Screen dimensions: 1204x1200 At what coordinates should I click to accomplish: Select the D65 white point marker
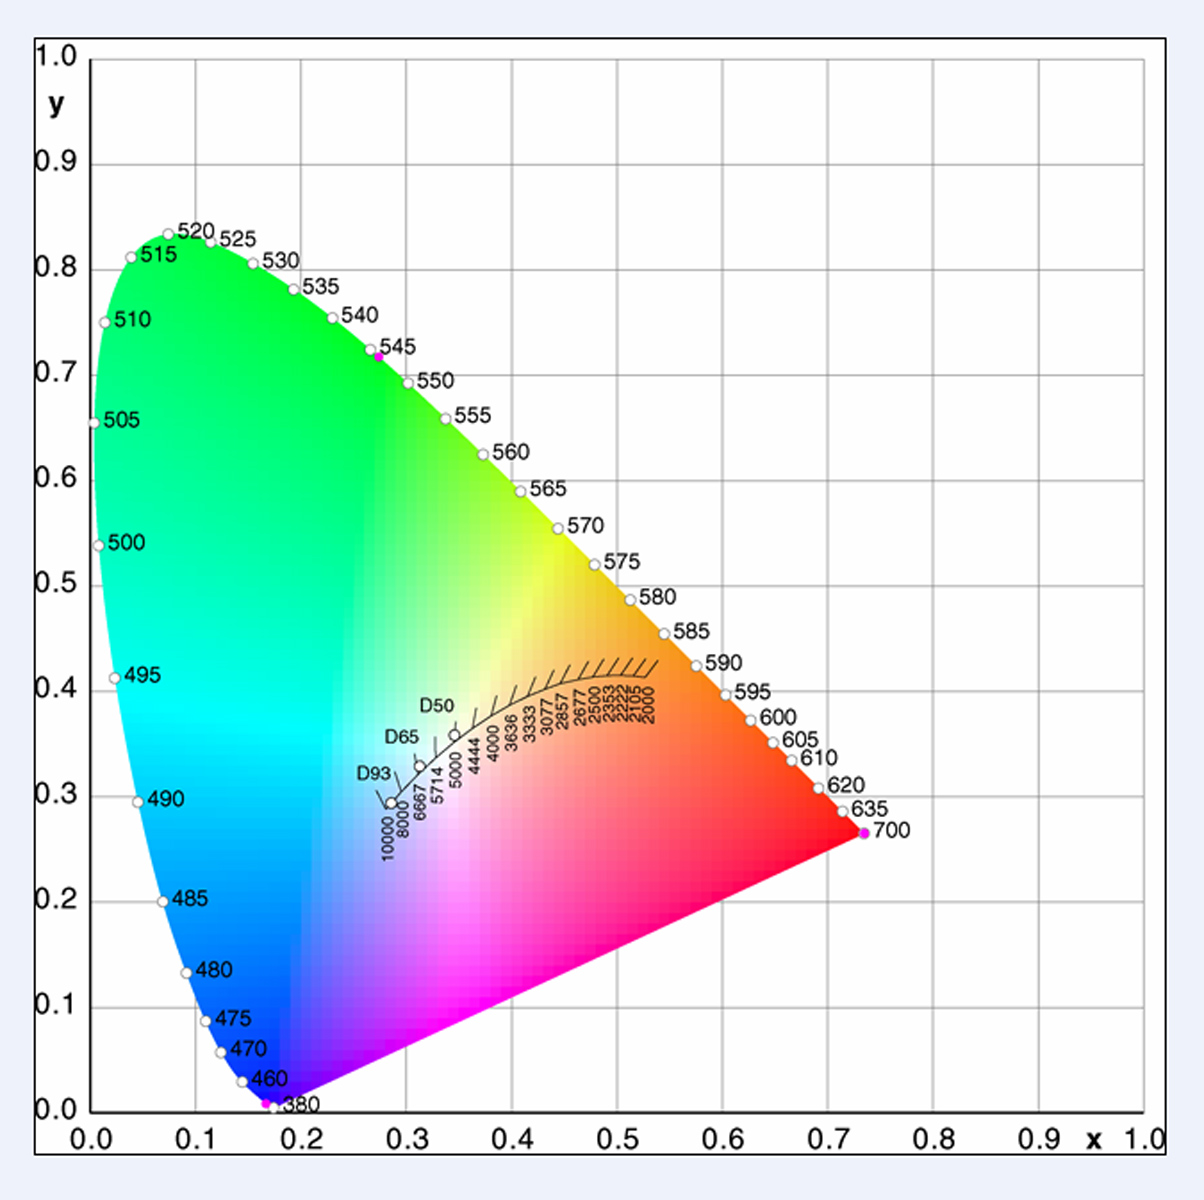pyautogui.click(x=420, y=767)
